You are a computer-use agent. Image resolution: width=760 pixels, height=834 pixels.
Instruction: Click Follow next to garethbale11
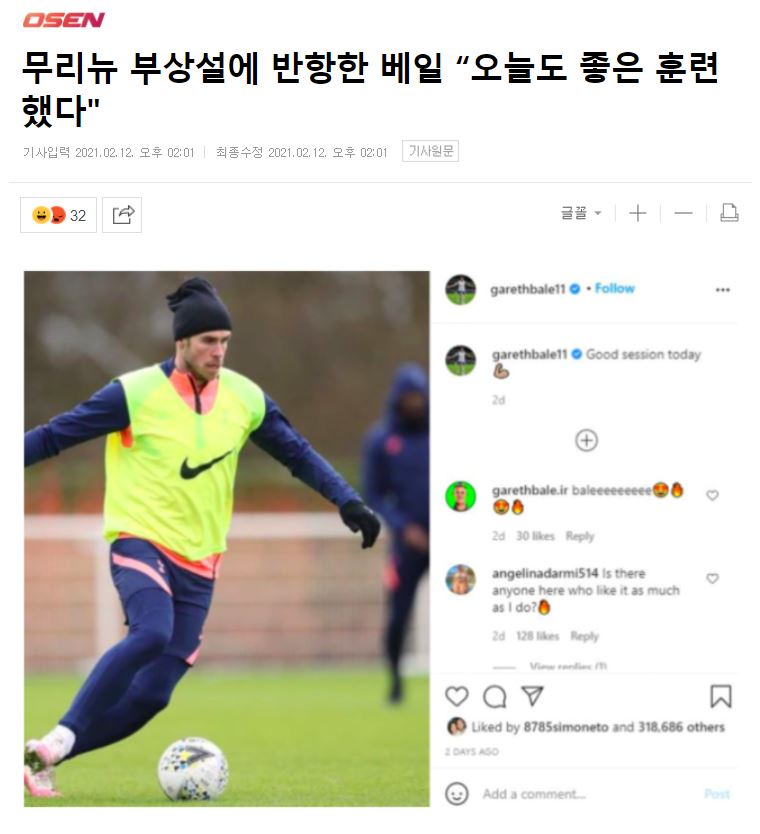614,288
